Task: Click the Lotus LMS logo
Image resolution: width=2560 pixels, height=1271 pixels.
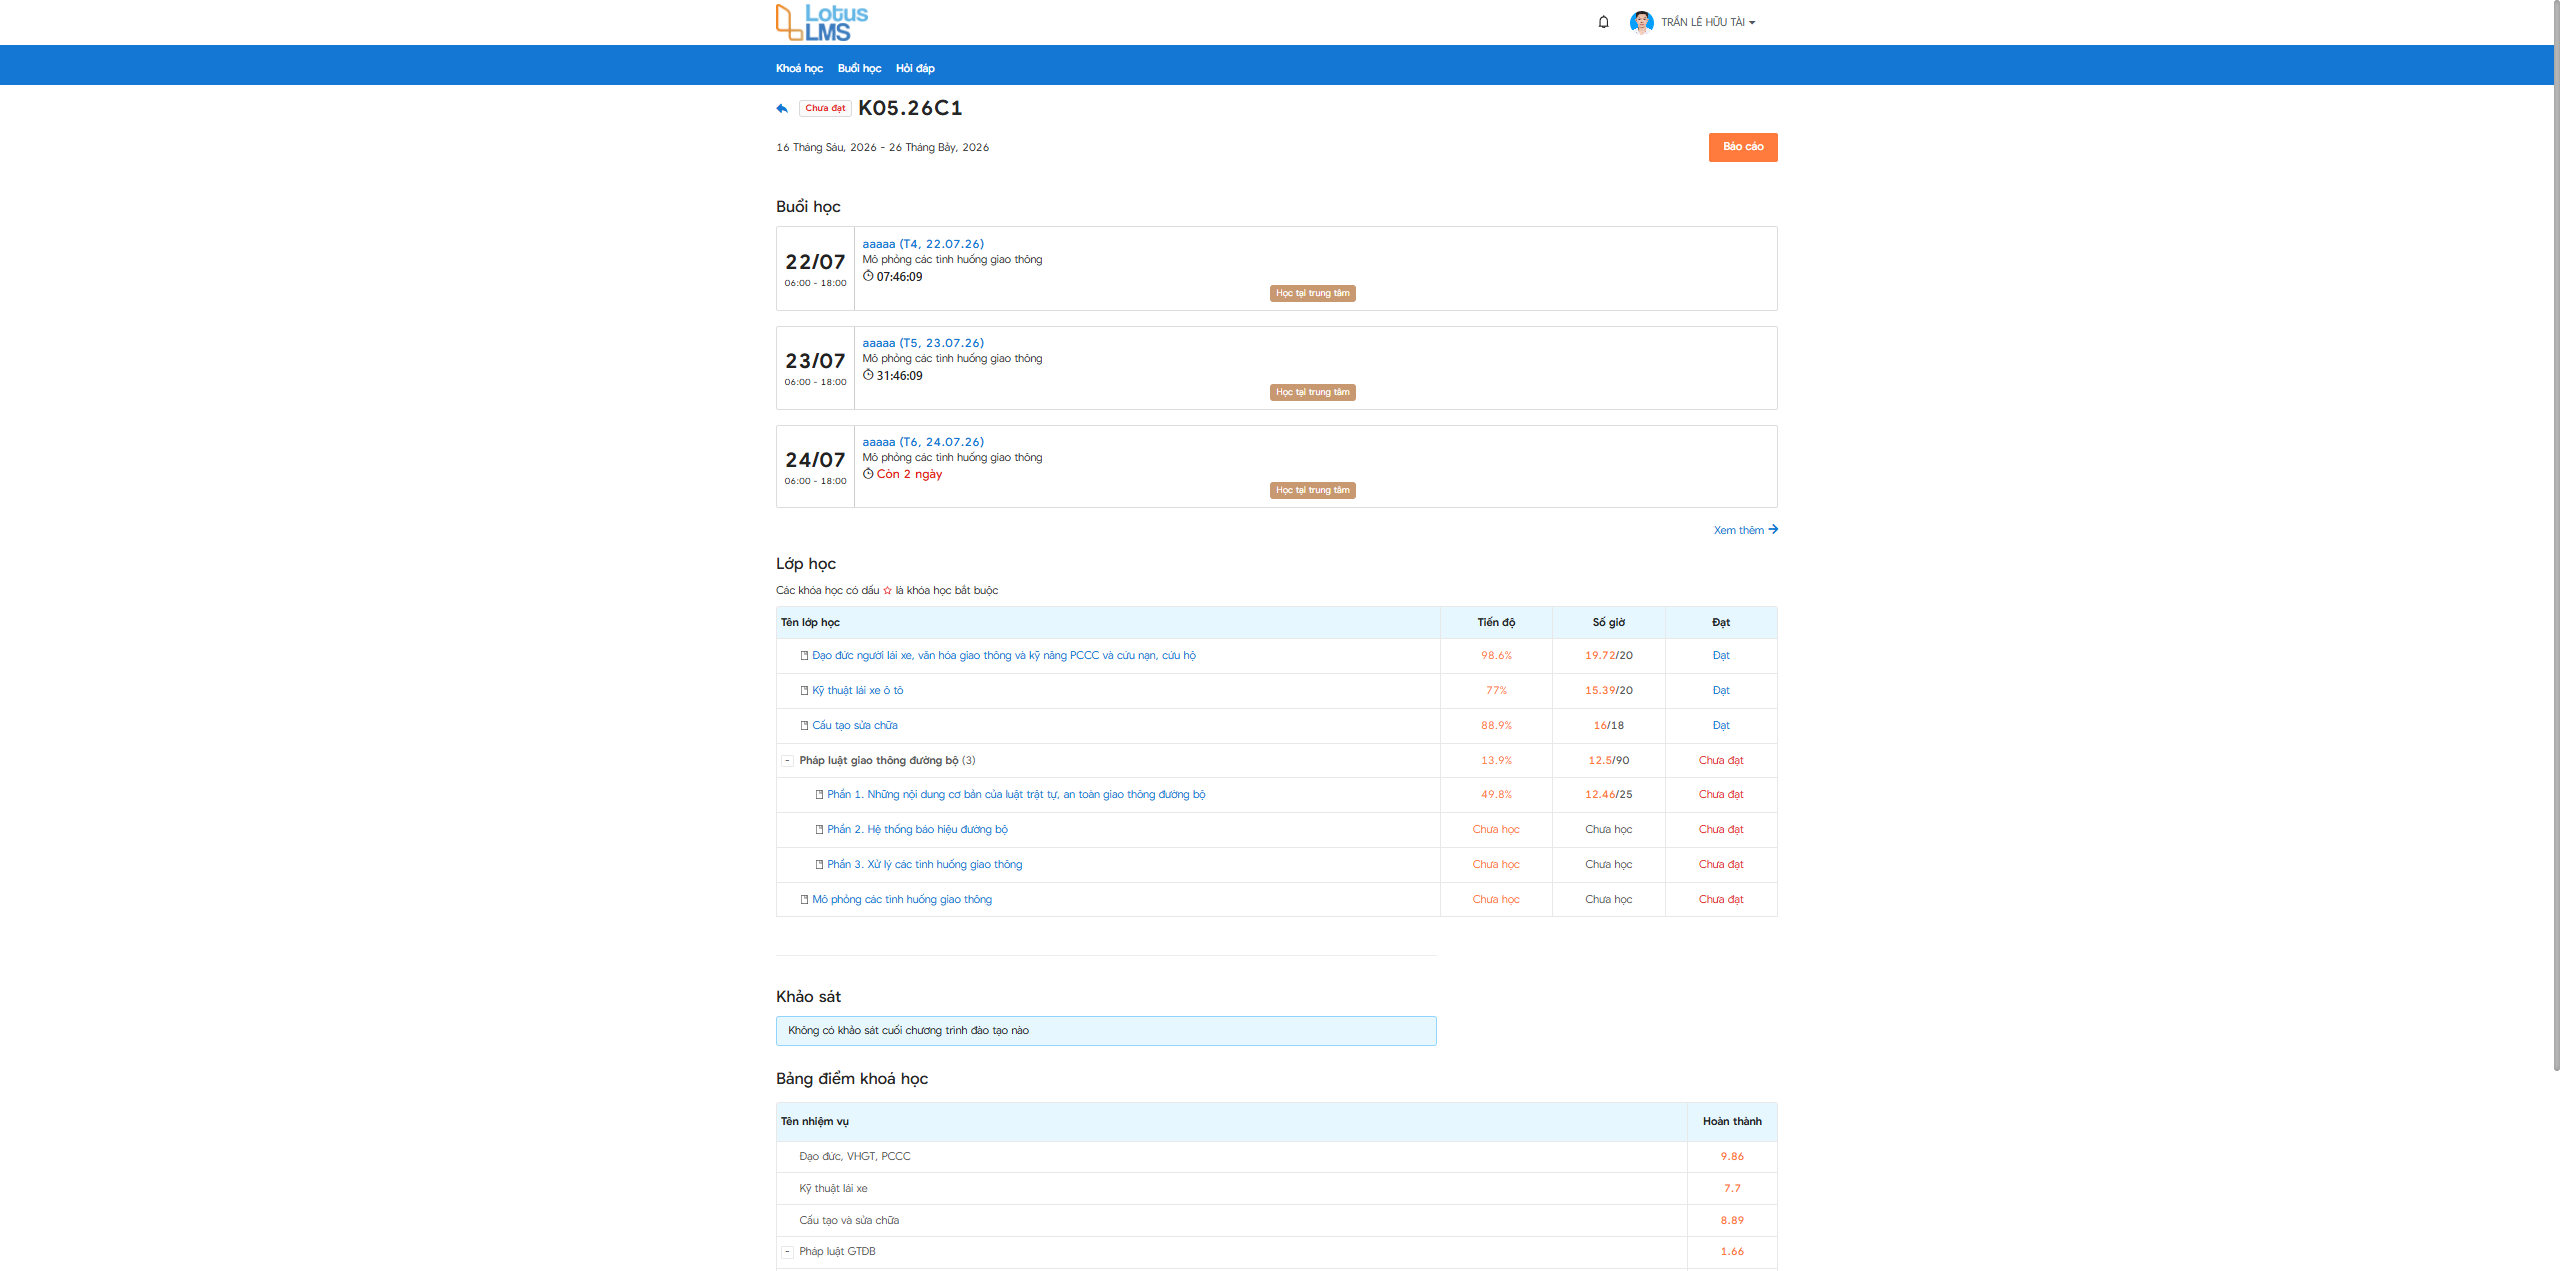Action: point(822,22)
